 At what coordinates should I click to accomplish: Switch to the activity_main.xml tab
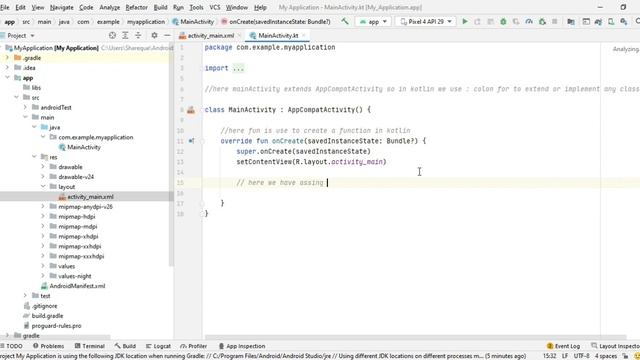[x=211, y=36]
